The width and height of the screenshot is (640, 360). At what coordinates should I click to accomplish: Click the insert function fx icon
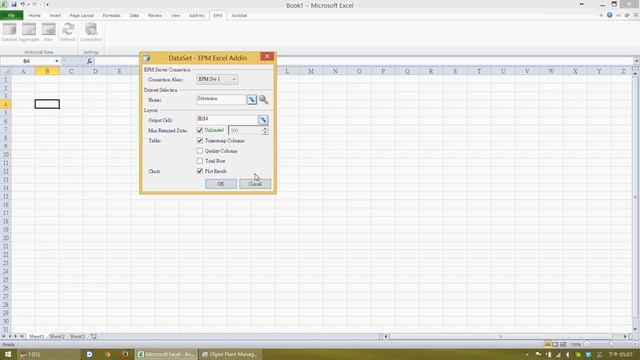click(x=89, y=61)
